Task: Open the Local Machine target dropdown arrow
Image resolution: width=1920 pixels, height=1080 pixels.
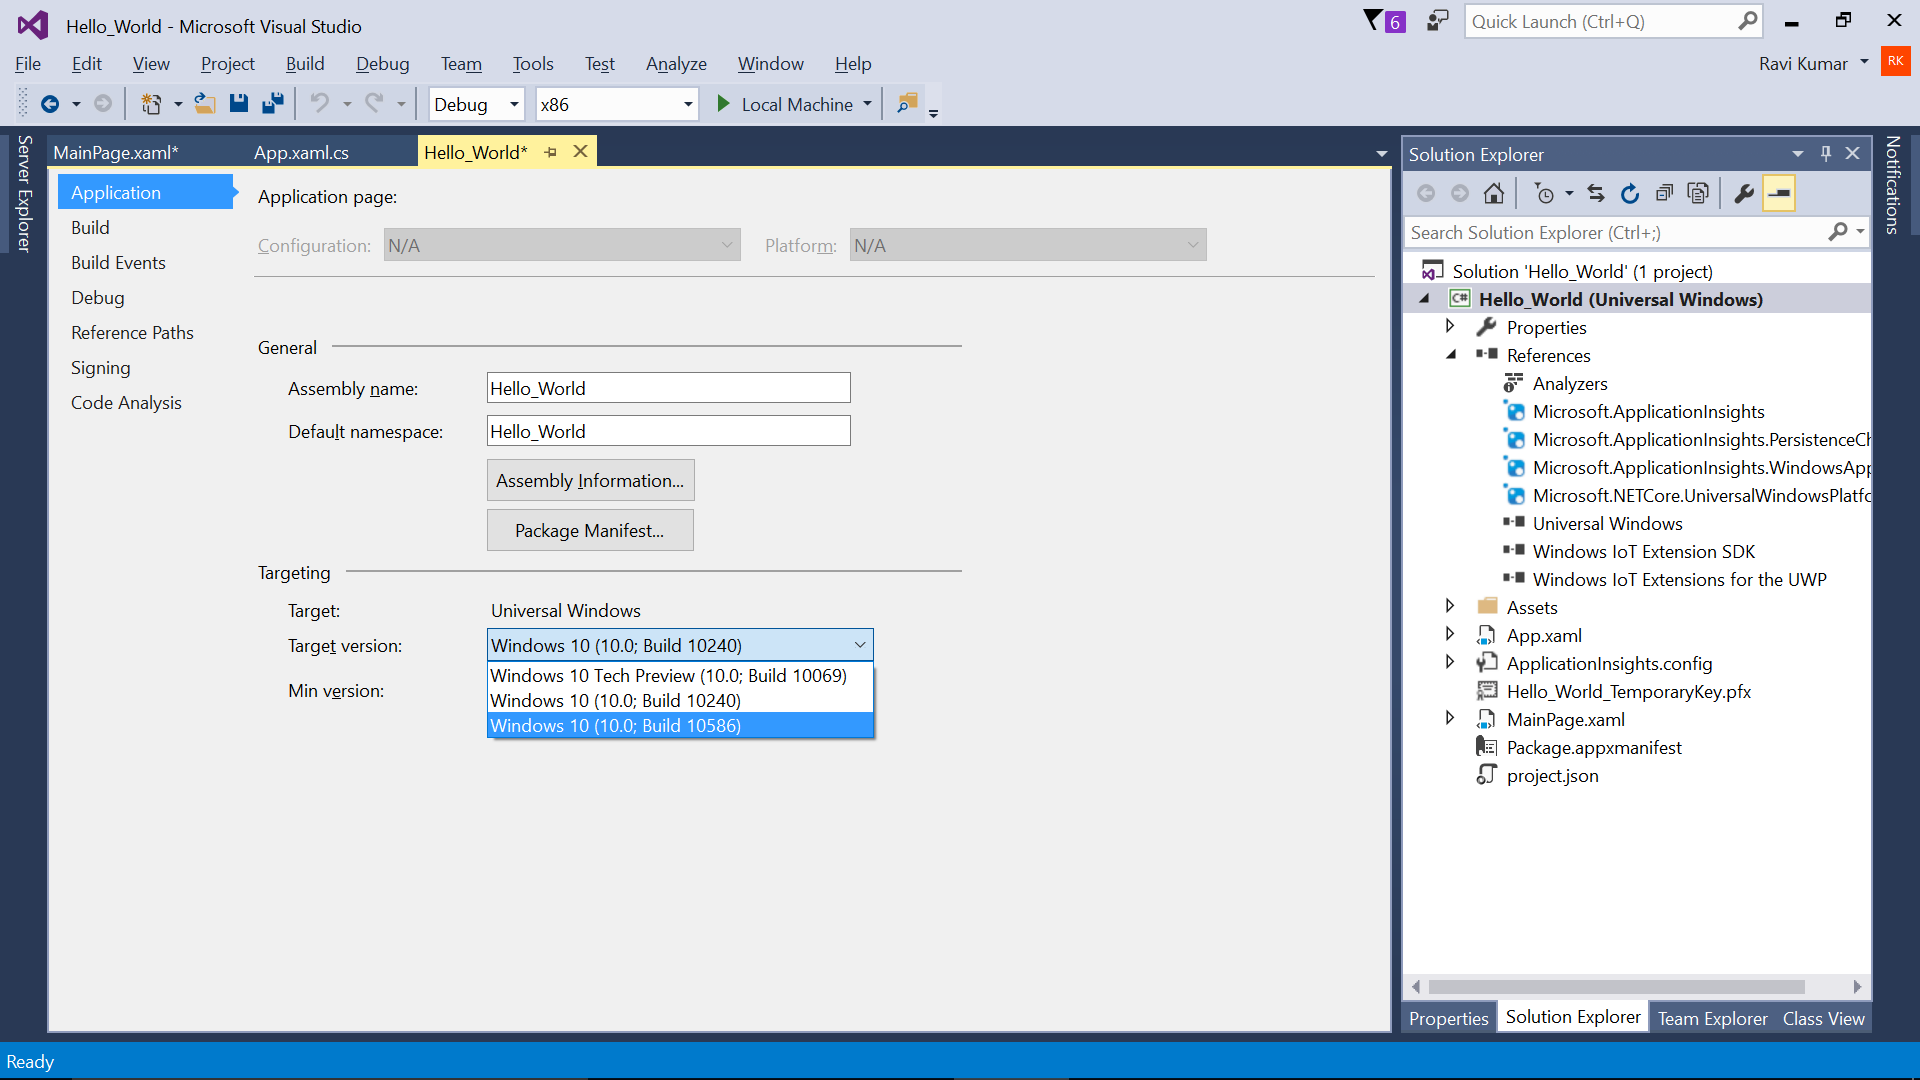Action: (x=867, y=104)
